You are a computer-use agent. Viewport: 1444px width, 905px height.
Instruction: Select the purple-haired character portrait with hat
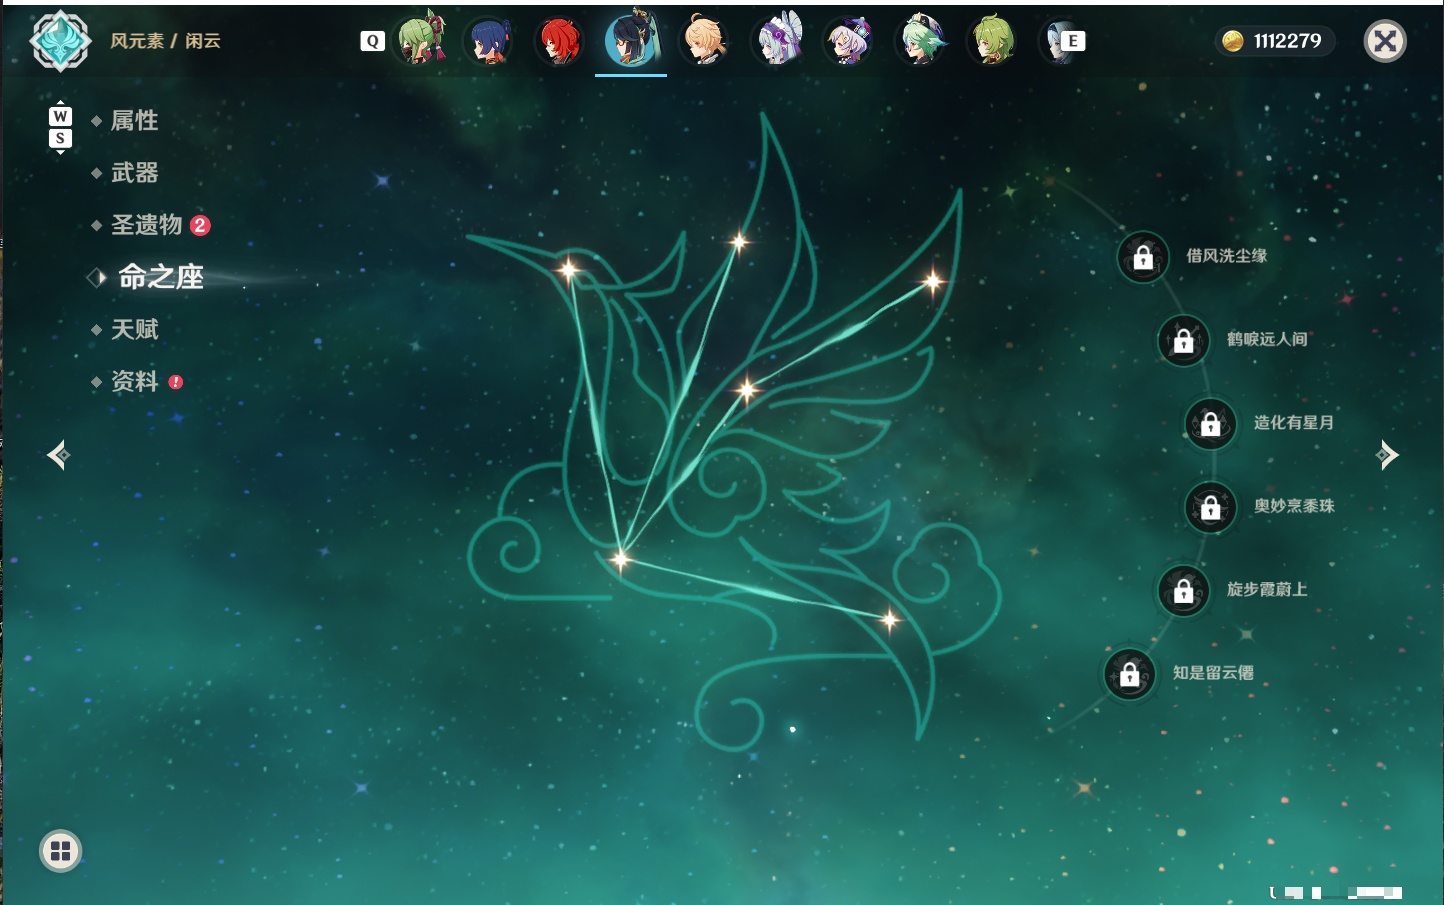848,41
